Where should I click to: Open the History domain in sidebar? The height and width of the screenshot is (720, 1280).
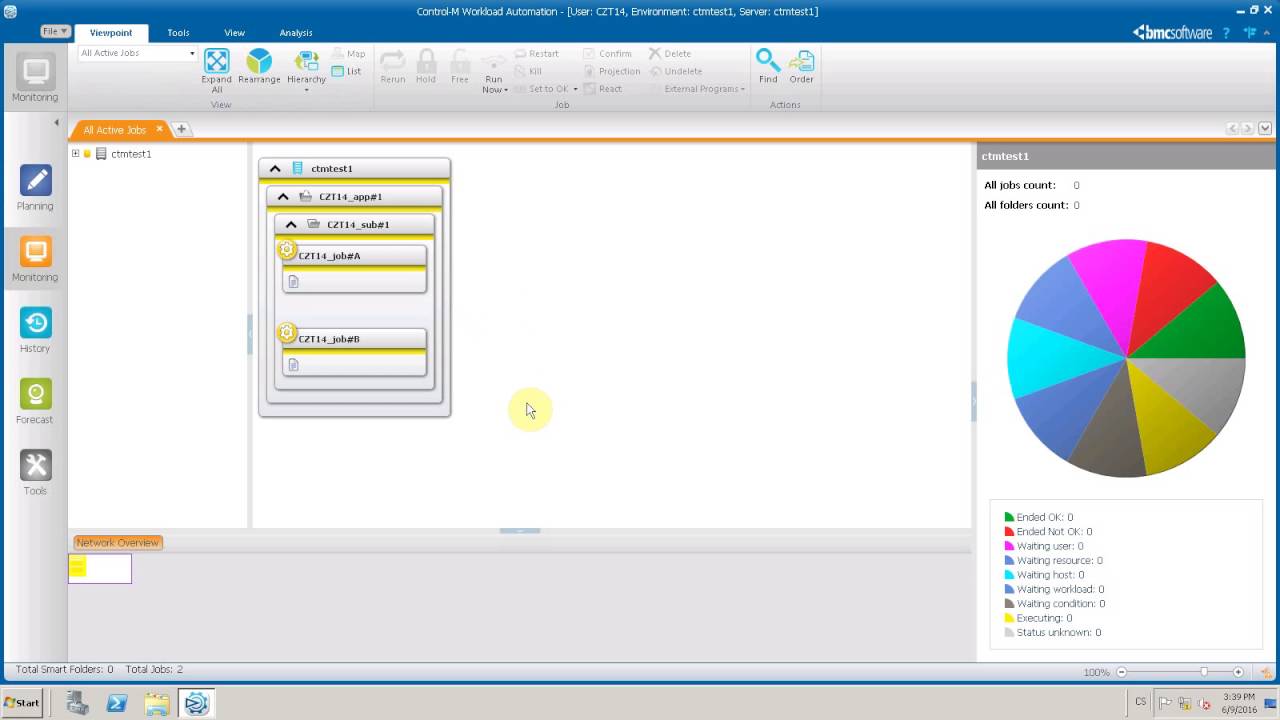35,330
